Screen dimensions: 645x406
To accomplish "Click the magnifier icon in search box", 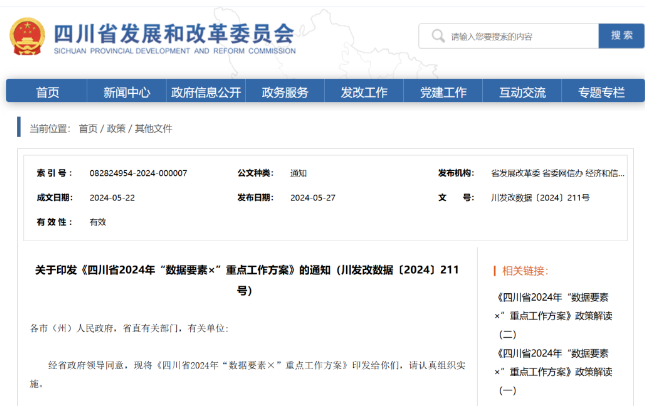I will click(x=437, y=36).
